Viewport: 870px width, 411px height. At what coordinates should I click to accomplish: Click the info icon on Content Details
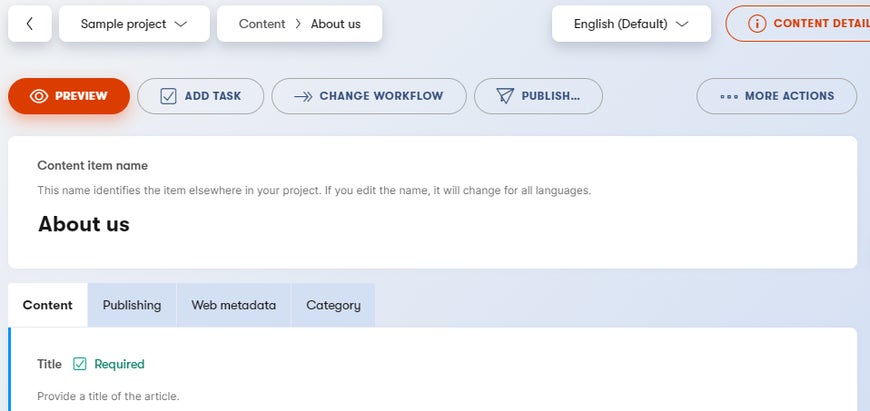tap(757, 24)
